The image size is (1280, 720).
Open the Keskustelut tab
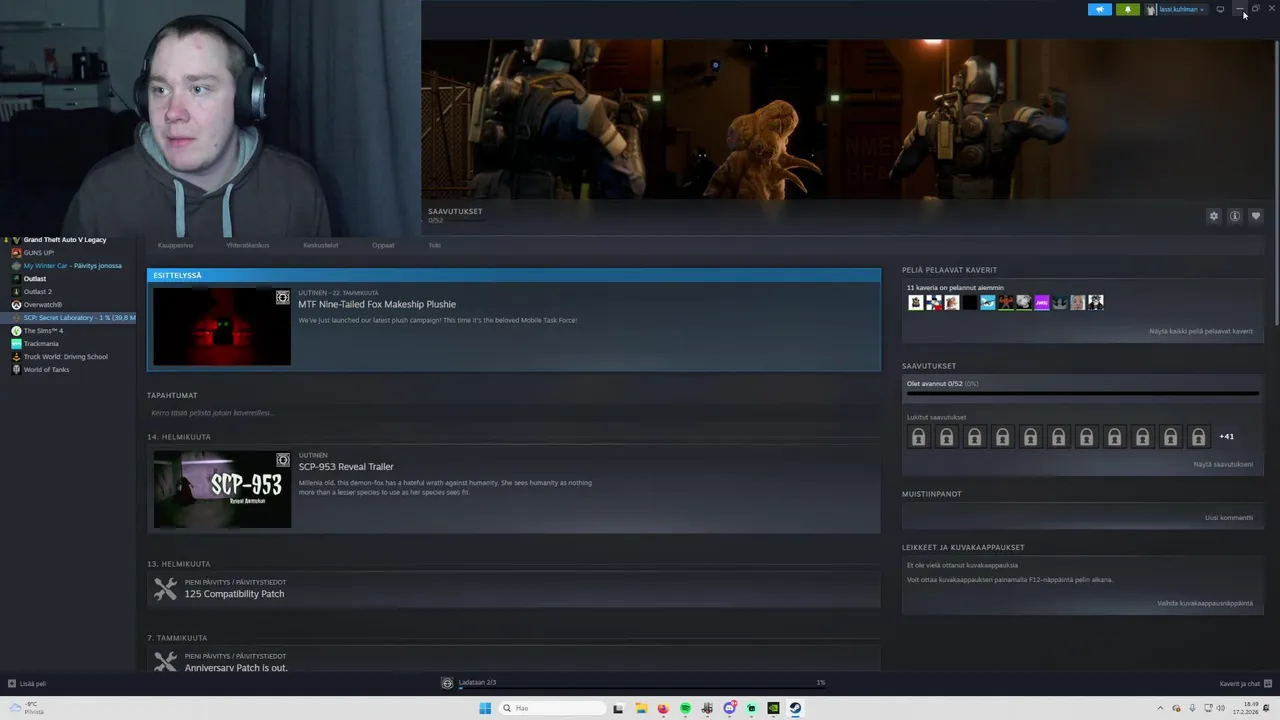pos(321,245)
